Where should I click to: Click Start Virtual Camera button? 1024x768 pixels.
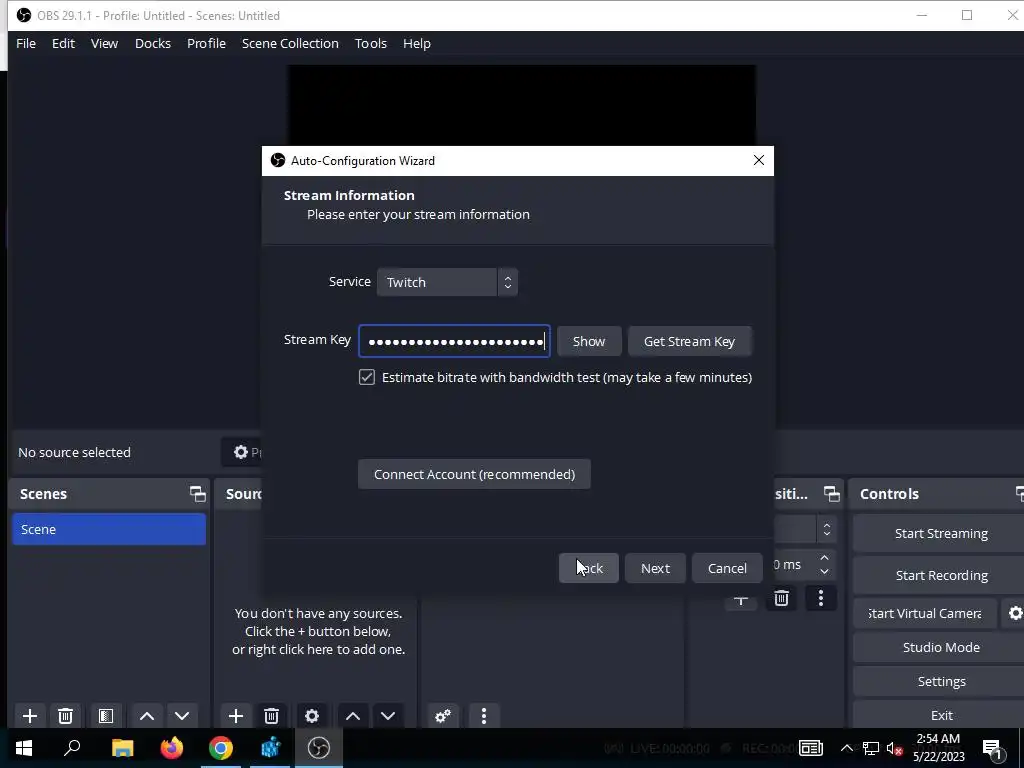coord(925,613)
